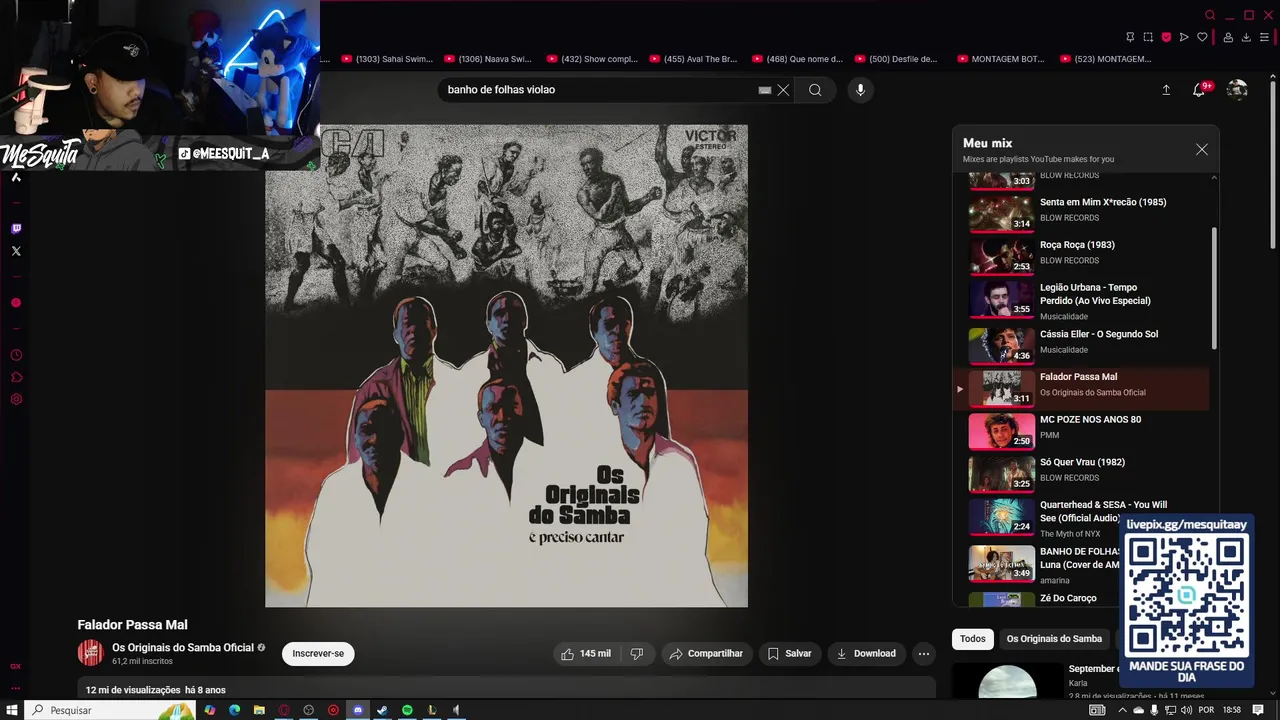Open the Windows notification center icon
Image resolution: width=1280 pixels, height=720 pixels.
pyautogui.click(x=1258, y=710)
